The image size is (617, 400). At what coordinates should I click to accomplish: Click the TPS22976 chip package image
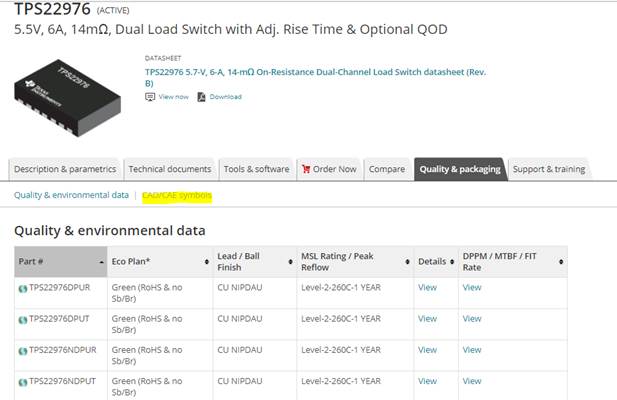pyautogui.click(x=67, y=98)
